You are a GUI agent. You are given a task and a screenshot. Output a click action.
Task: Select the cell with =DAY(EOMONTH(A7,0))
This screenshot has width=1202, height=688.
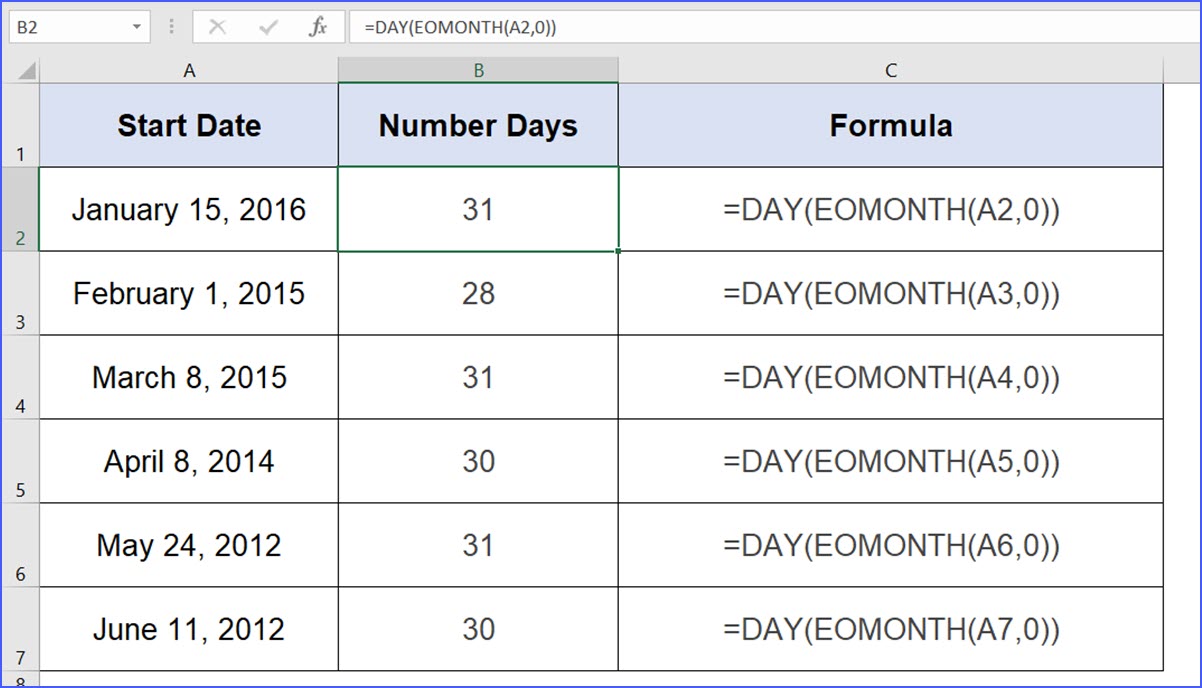click(890, 630)
